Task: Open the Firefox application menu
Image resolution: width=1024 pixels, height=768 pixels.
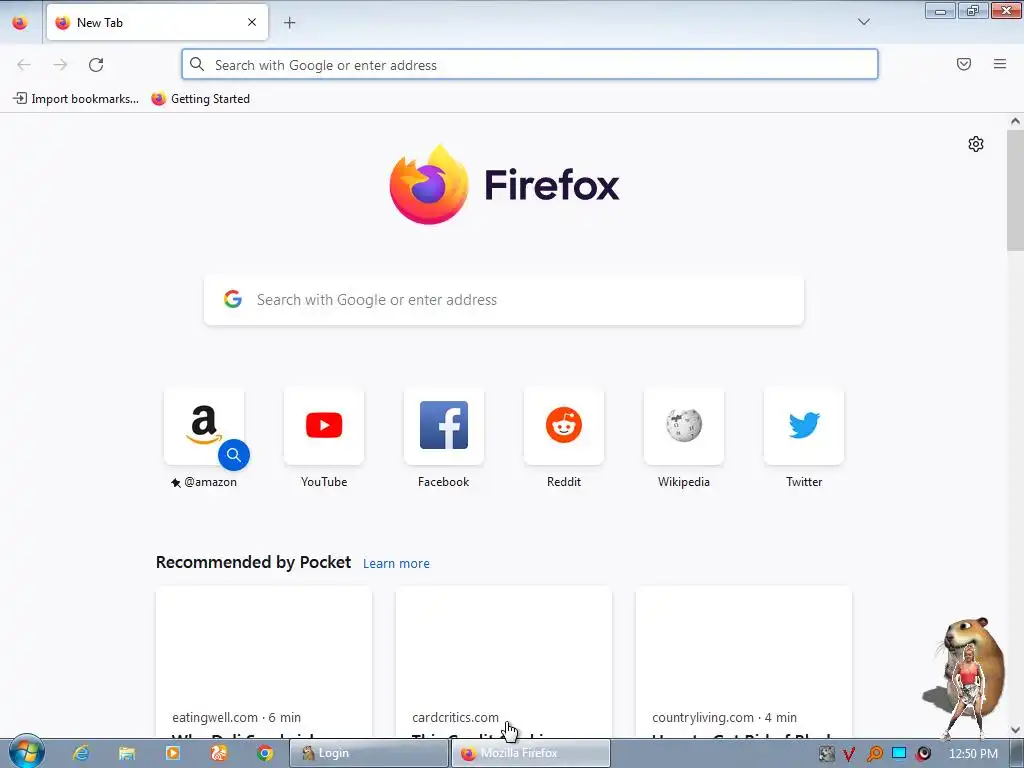Action: [999, 64]
